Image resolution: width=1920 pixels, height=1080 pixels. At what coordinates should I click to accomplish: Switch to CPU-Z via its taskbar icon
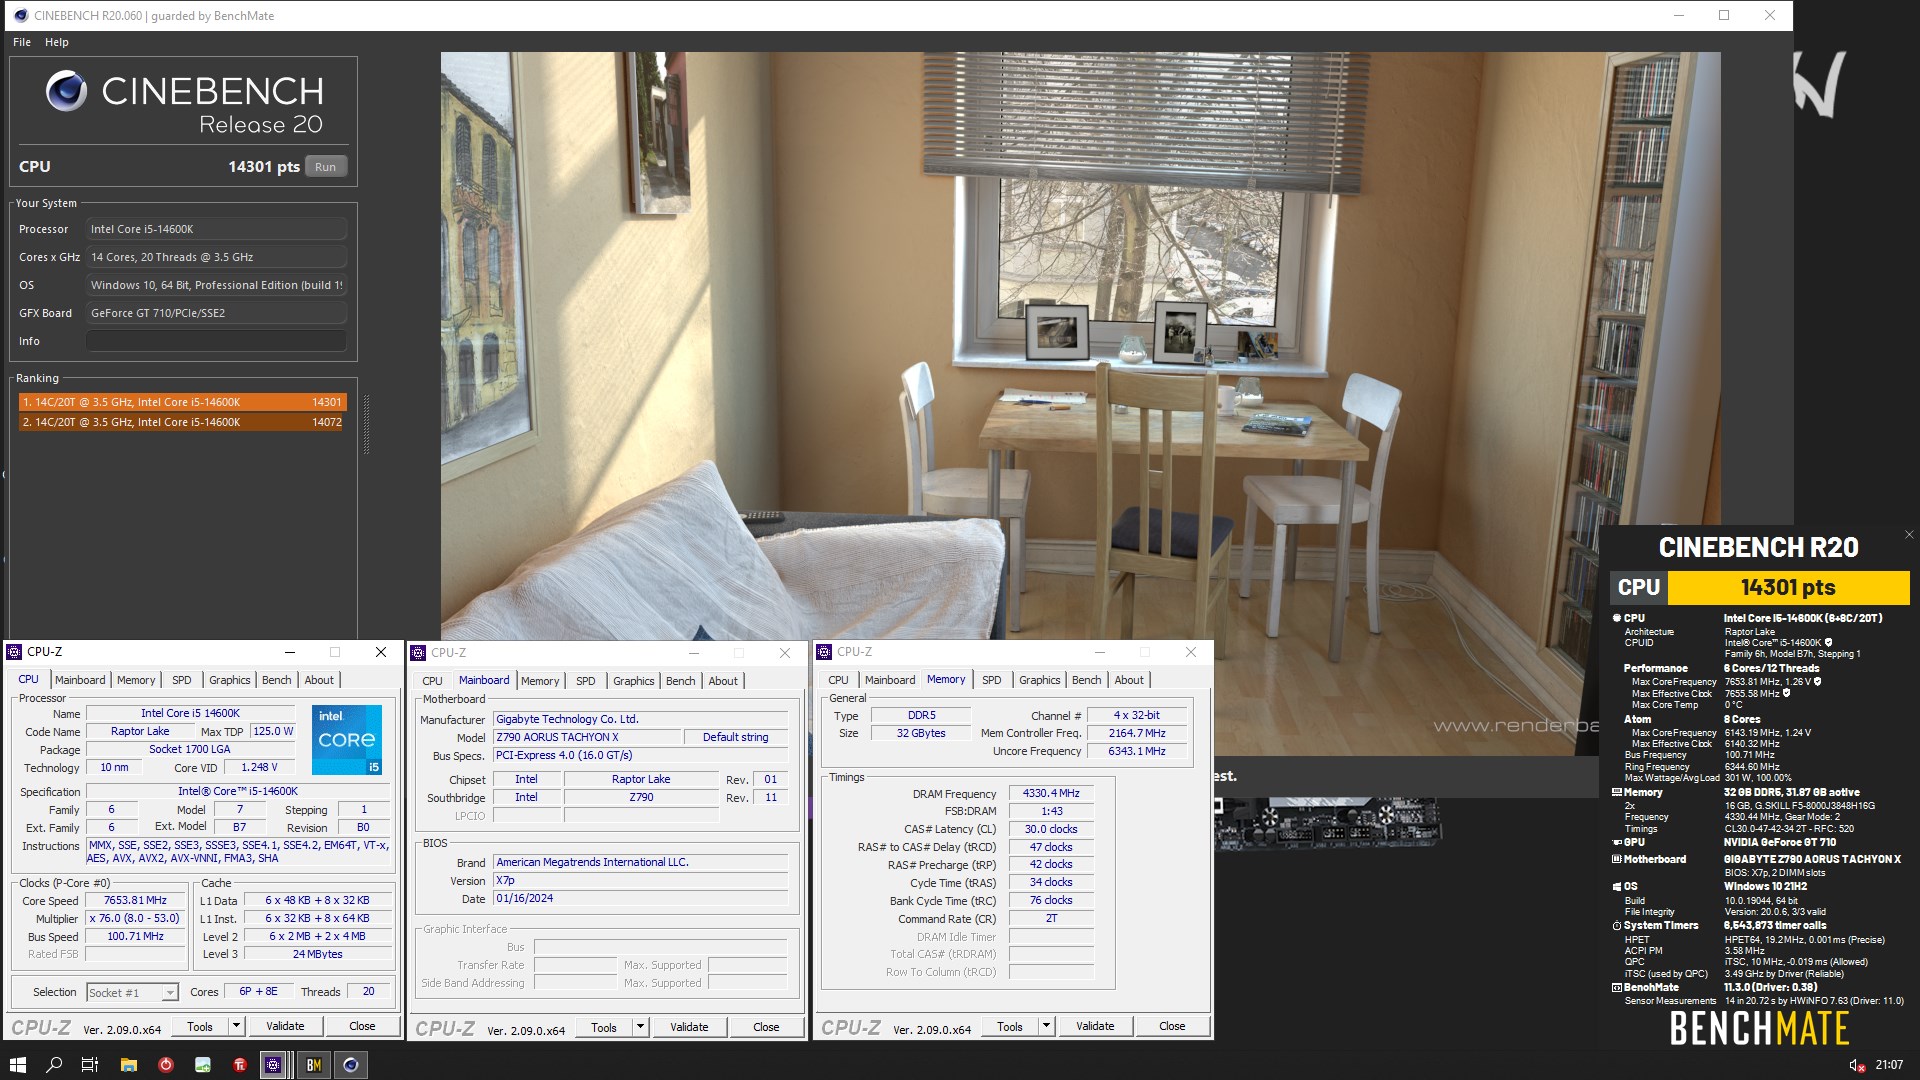[x=273, y=1065]
